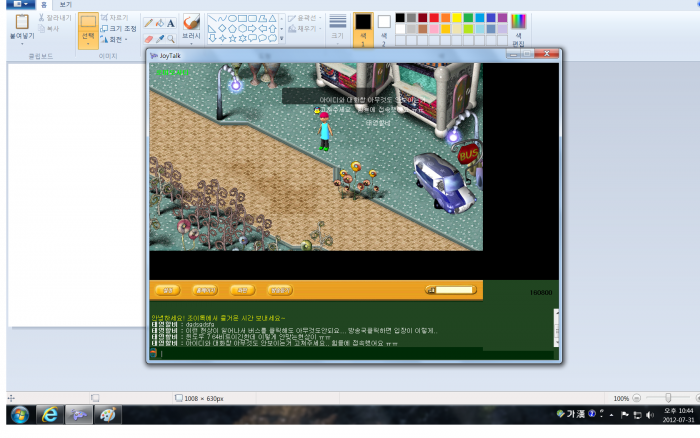Screen dimensions: 700x438
Task: Select Color 1 black swatch
Action: pyautogui.click(x=363, y=22)
